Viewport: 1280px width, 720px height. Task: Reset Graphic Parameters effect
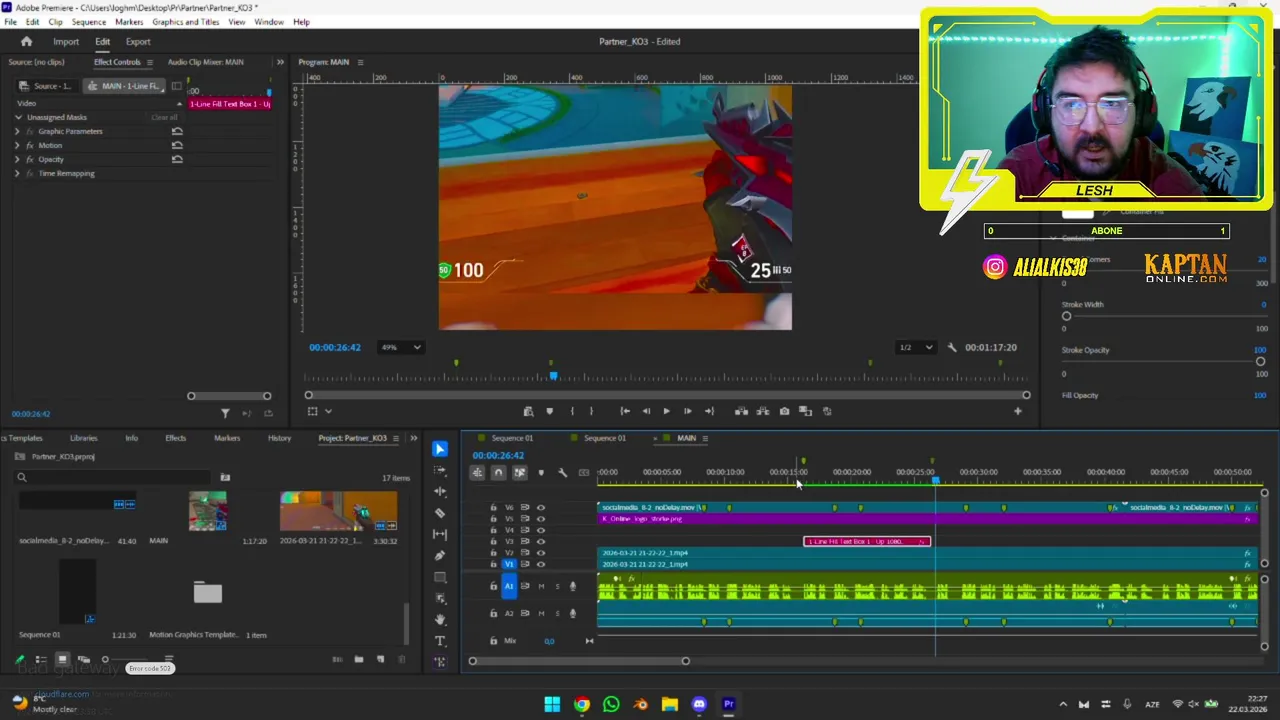click(x=177, y=131)
